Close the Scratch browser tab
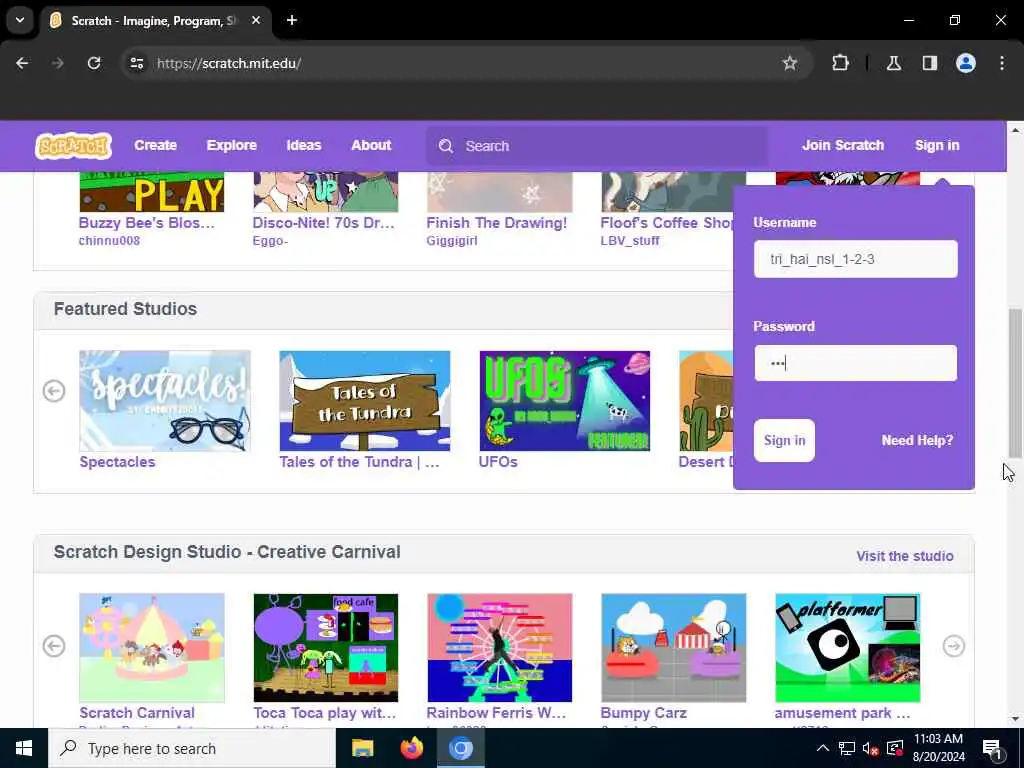The image size is (1024, 768). pyautogui.click(x=256, y=20)
